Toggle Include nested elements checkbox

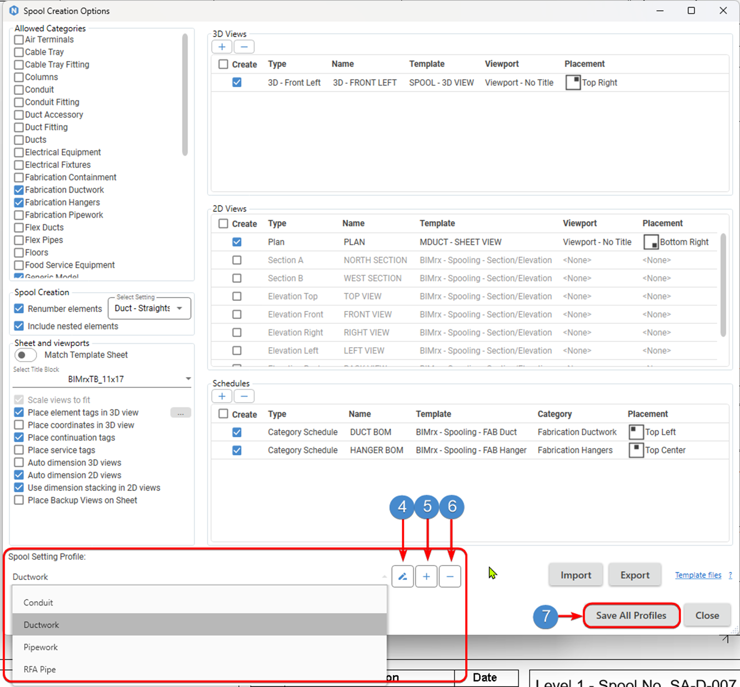click(19, 326)
